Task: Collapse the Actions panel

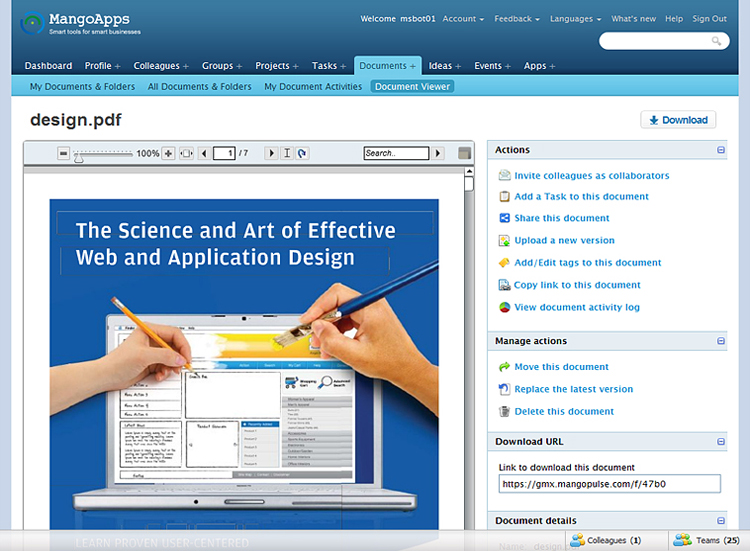Action: tap(721, 150)
